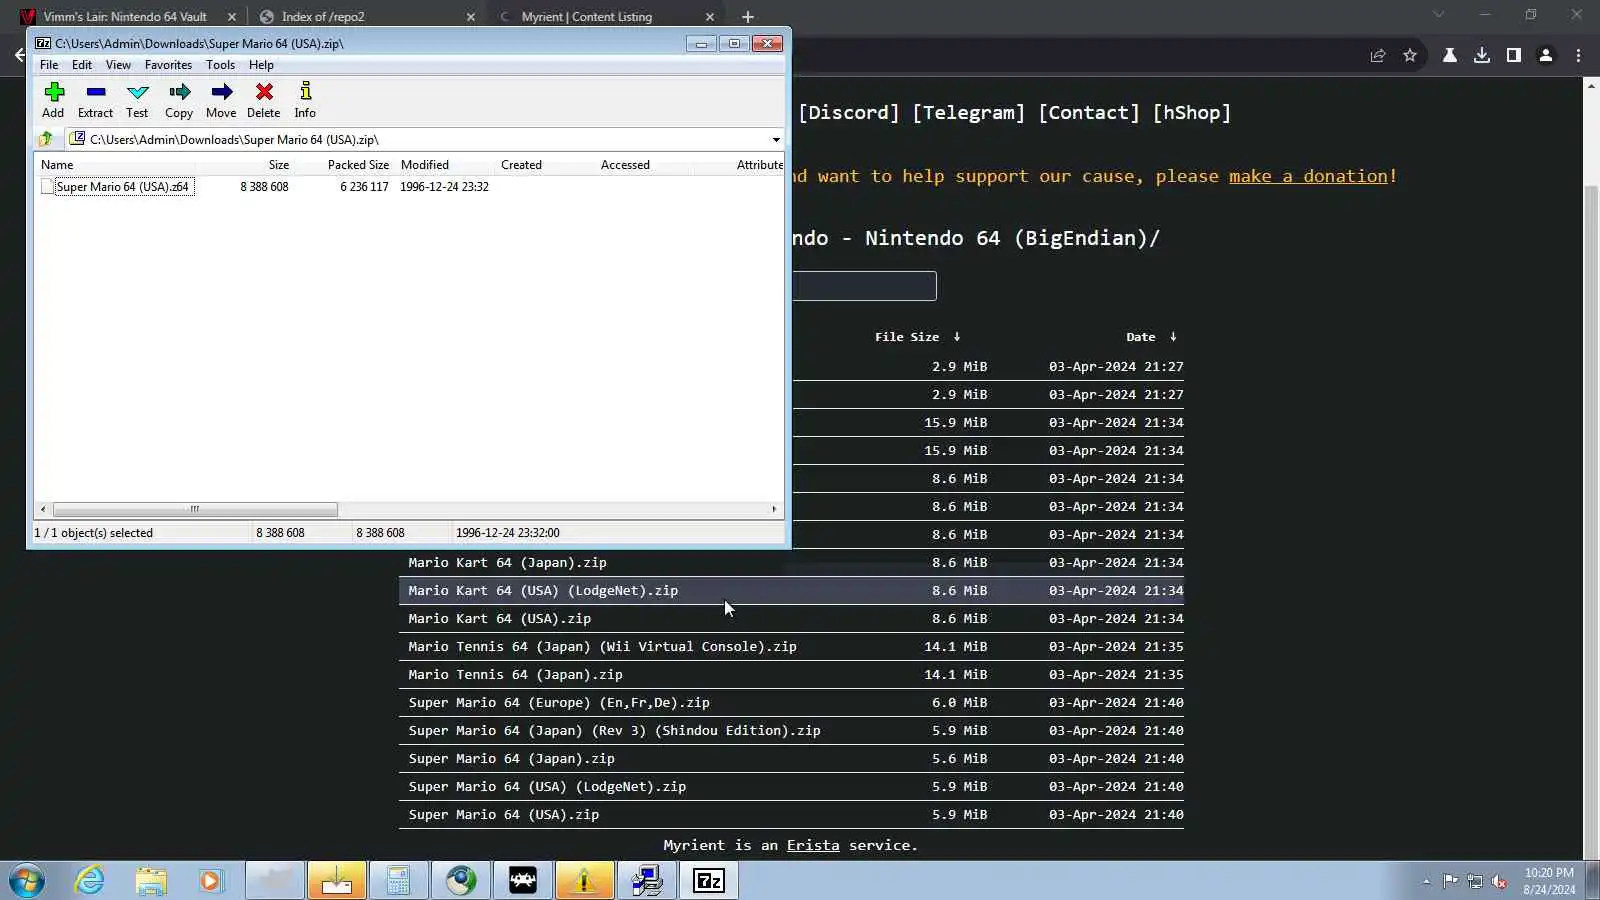Open the hShop link on Myrient
This screenshot has width=1600, height=900.
tap(1192, 113)
